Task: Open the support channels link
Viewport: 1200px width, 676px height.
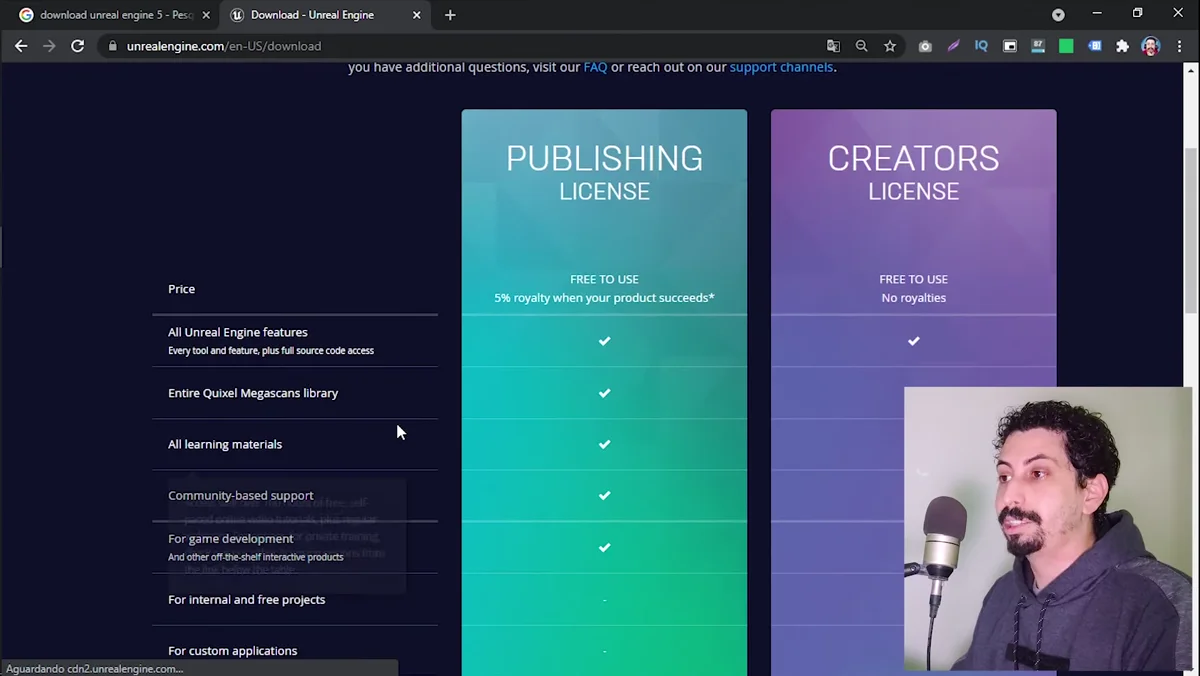Action: (x=781, y=67)
